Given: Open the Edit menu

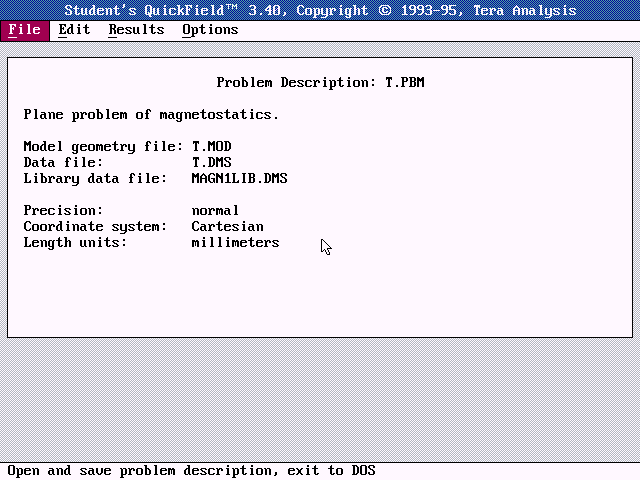Looking at the screenshot, I should coord(74,30).
